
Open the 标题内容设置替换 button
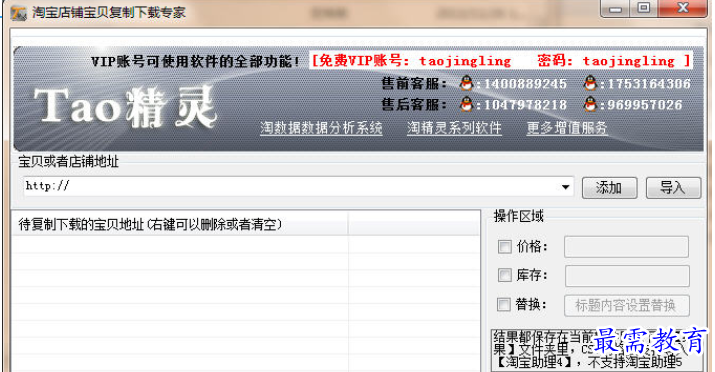coord(627,305)
